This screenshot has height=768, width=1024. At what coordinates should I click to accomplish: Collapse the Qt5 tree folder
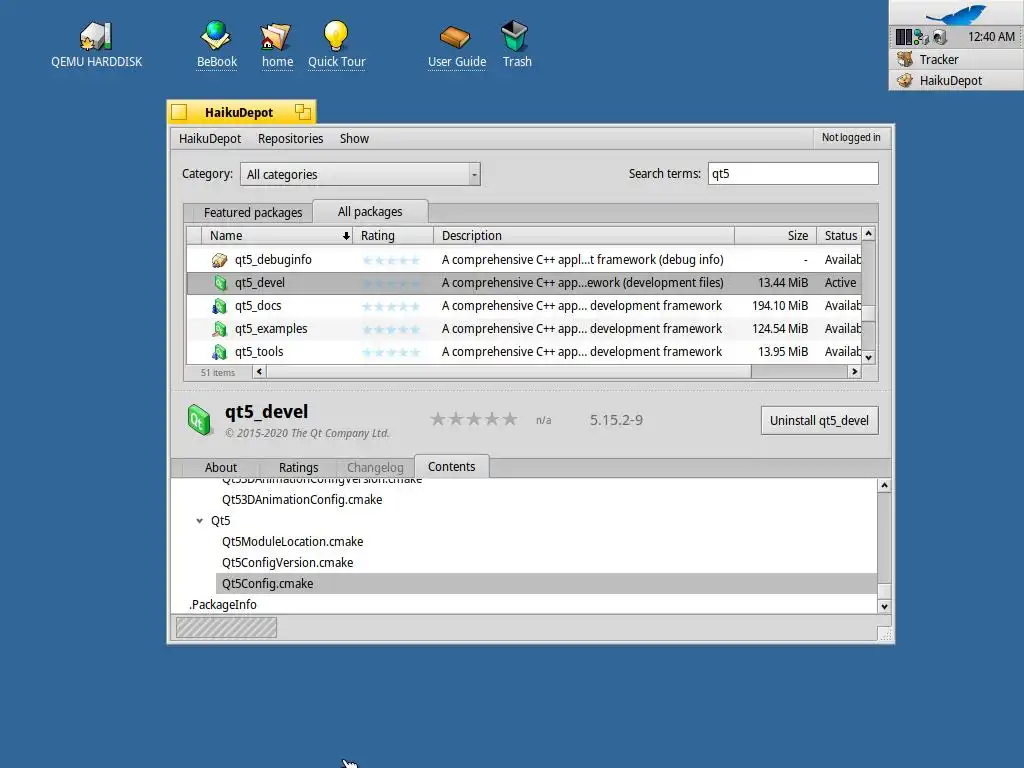pos(199,520)
